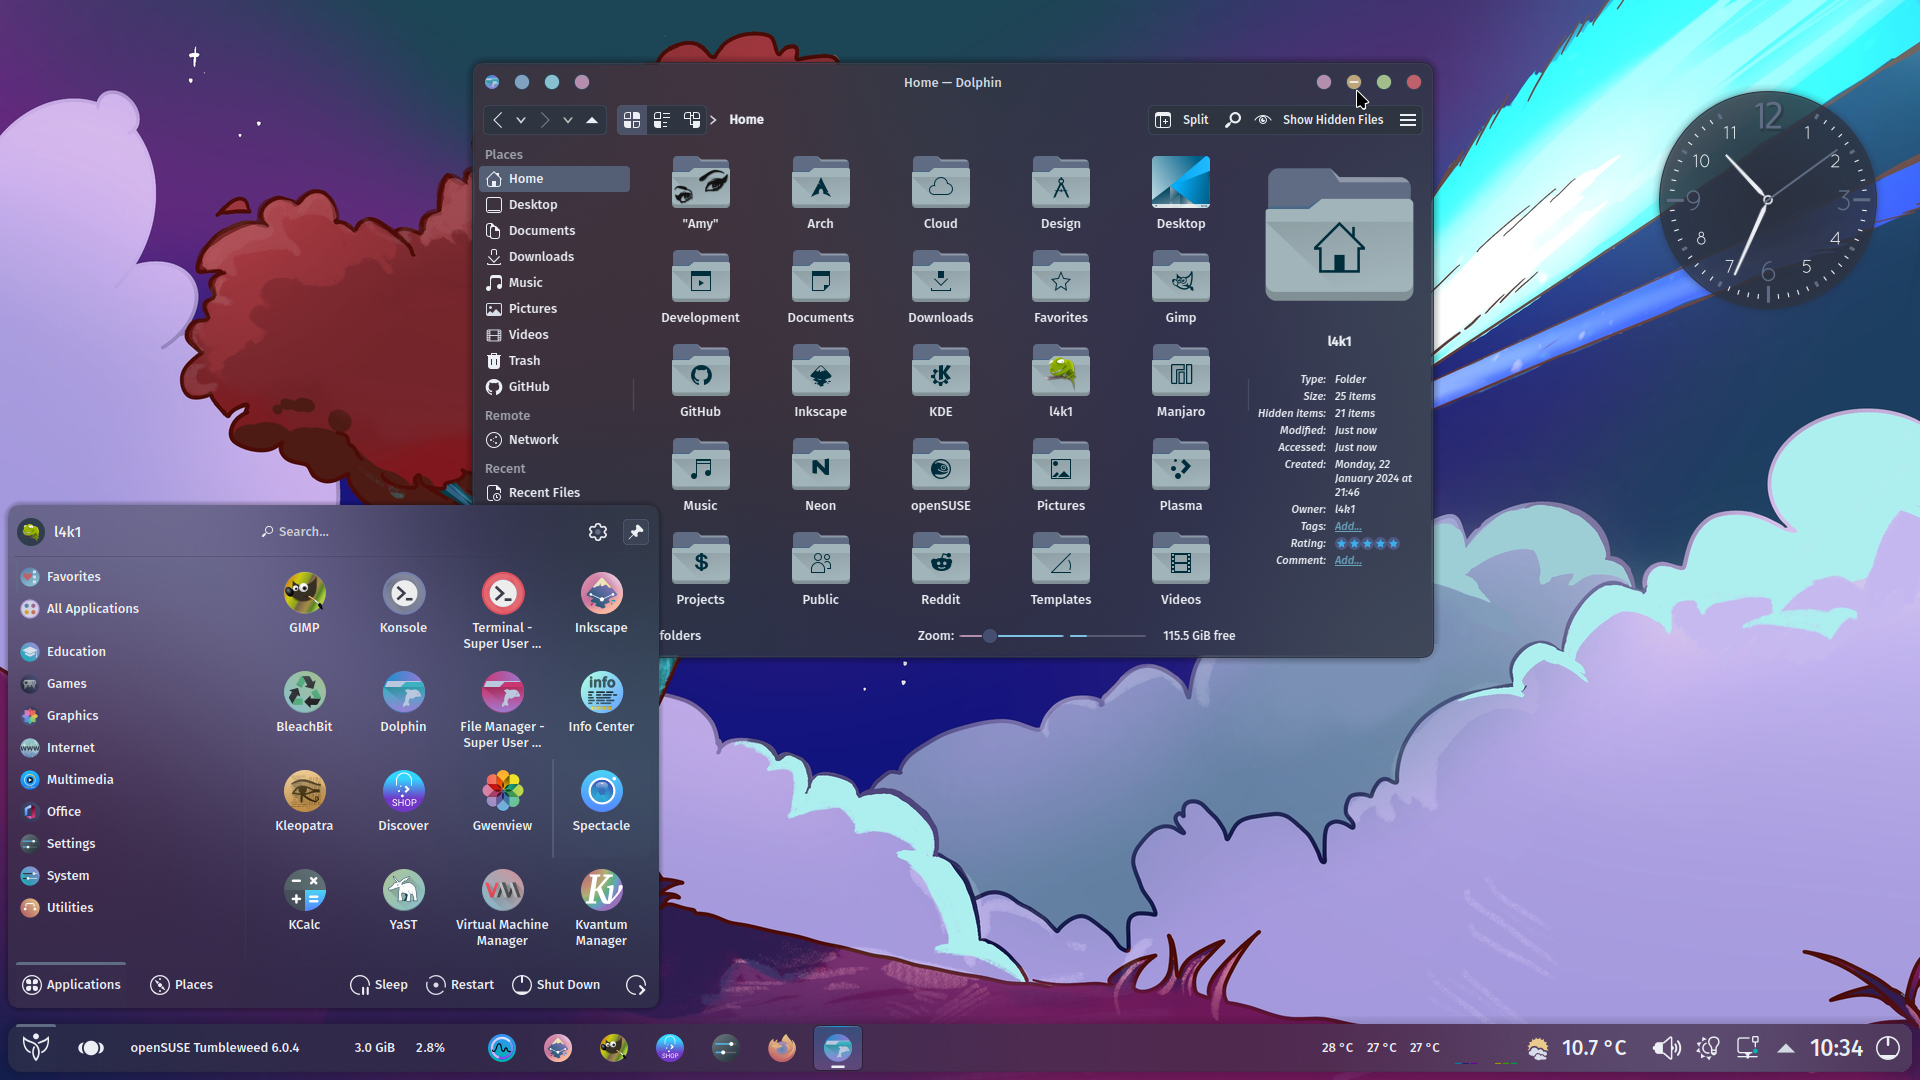Click the volume icon in the system tray
Image resolution: width=1920 pixels, height=1080 pixels.
(1666, 1048)
